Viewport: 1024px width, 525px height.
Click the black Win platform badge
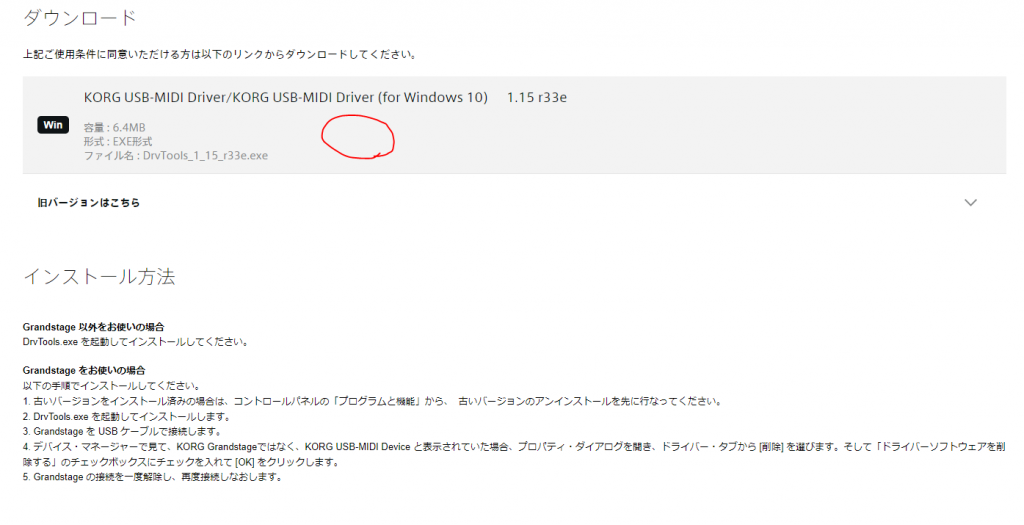(52, 125)
